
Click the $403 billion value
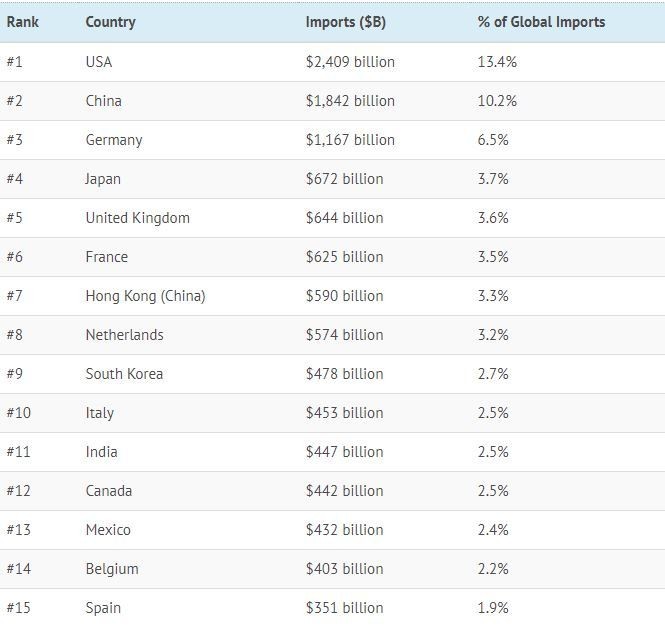point(344,569)
